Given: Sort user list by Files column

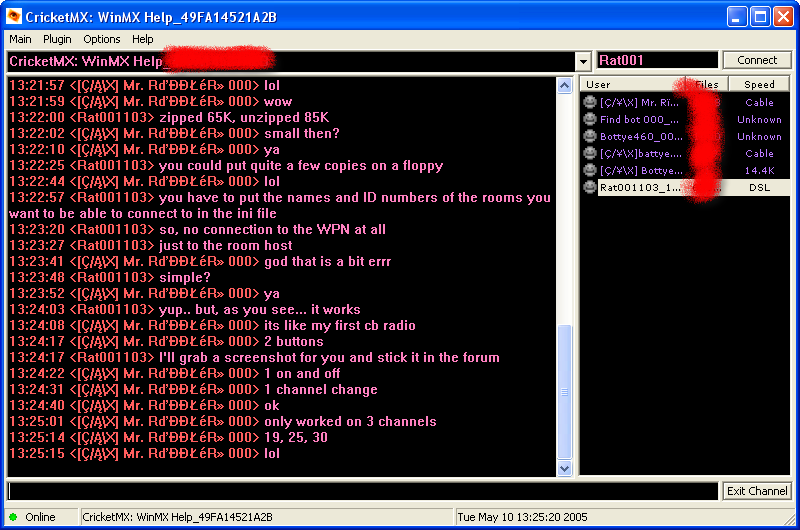Looking at the screenshot, I should point(706,84).
